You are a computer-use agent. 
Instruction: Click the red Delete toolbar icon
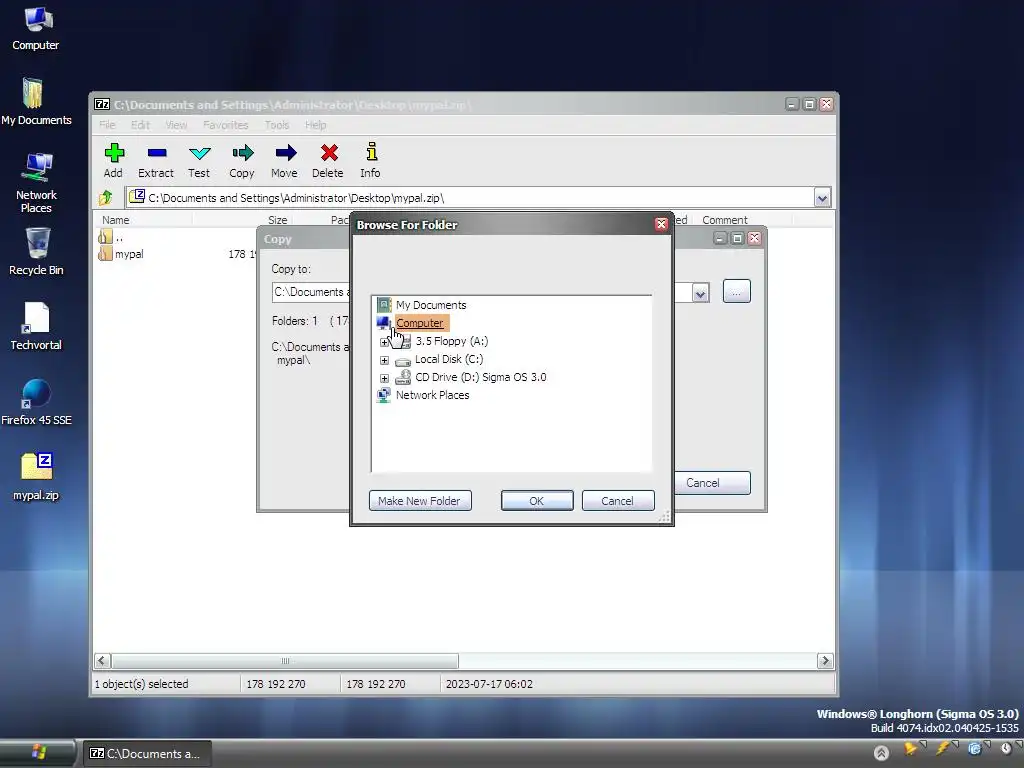coord(329,153)
